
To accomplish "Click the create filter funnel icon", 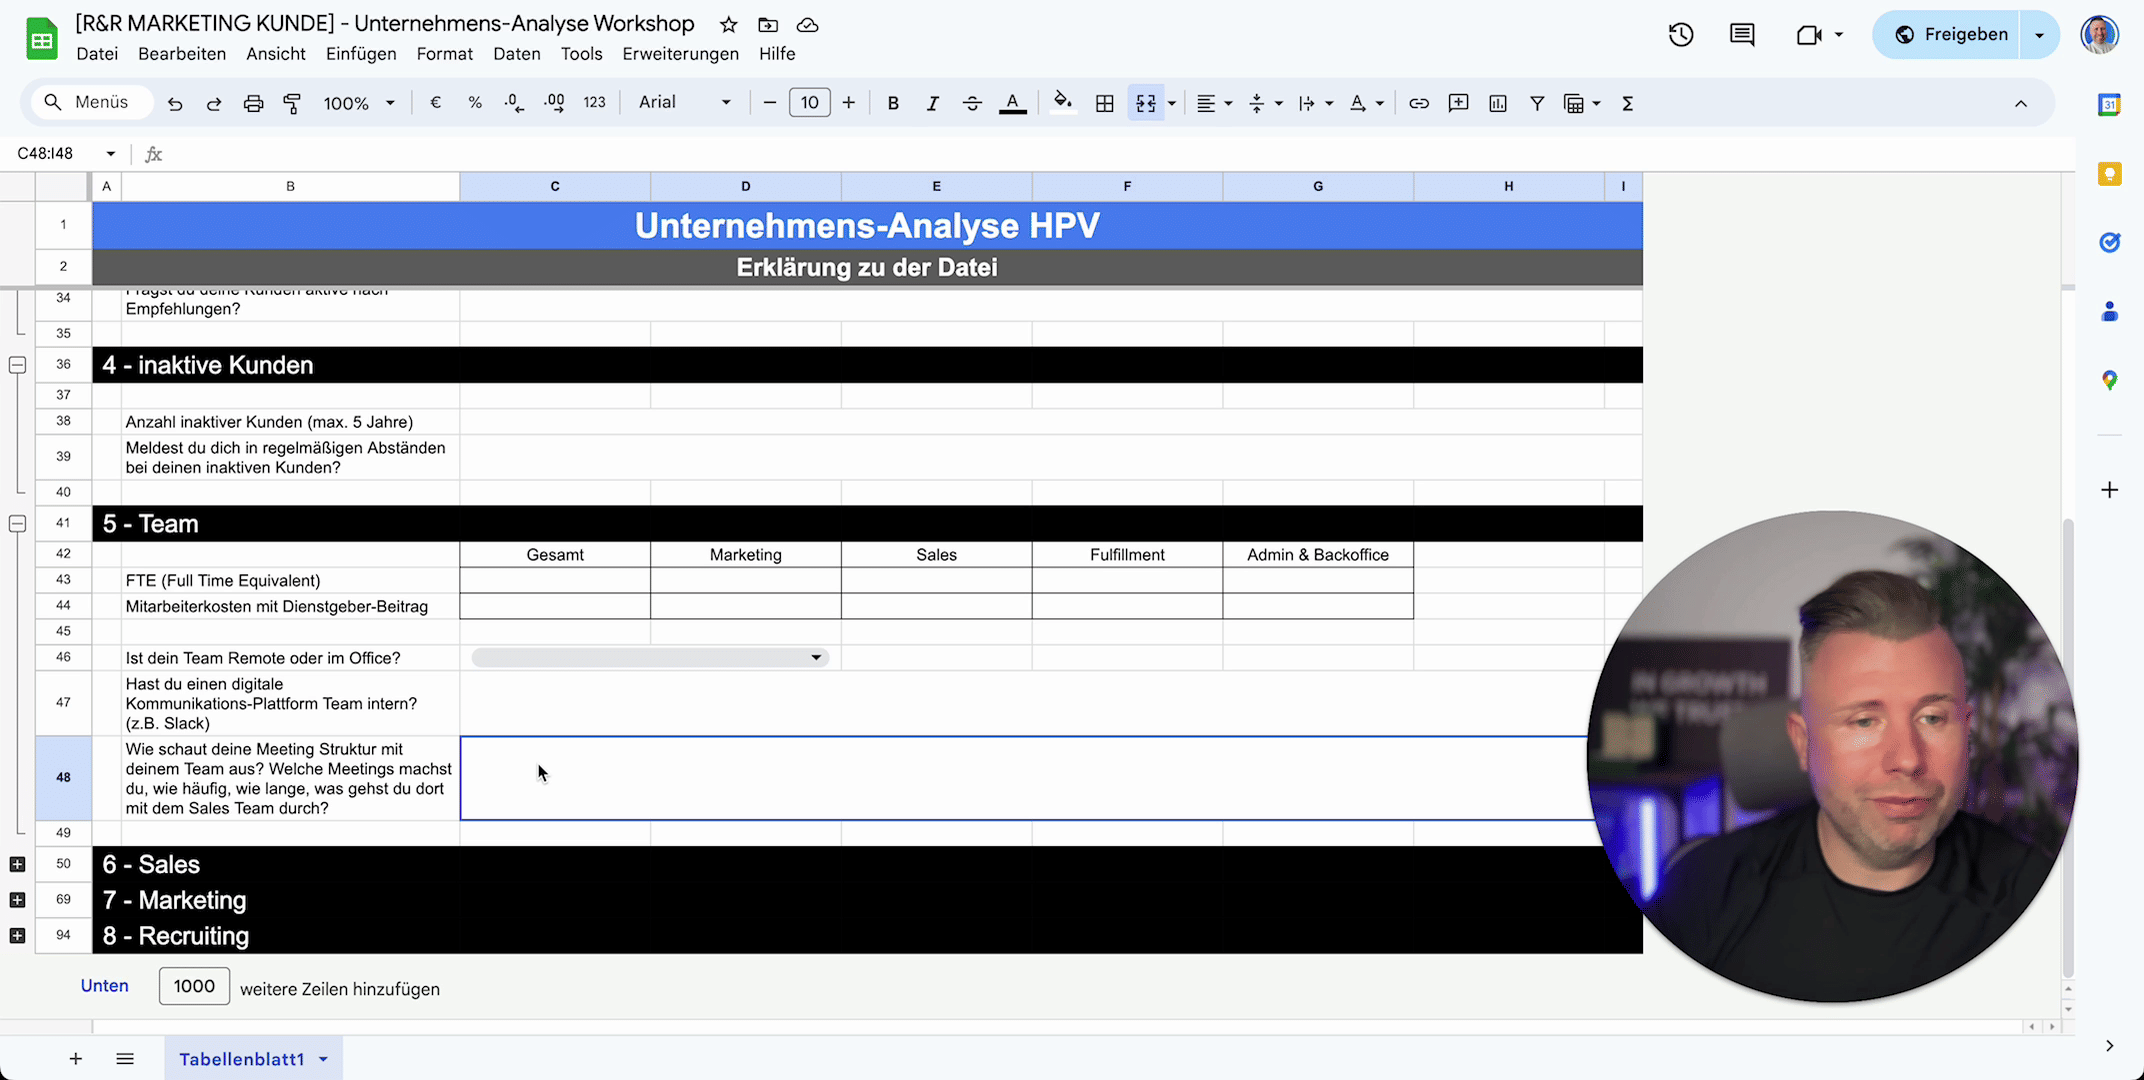I will coord(1536,103).
